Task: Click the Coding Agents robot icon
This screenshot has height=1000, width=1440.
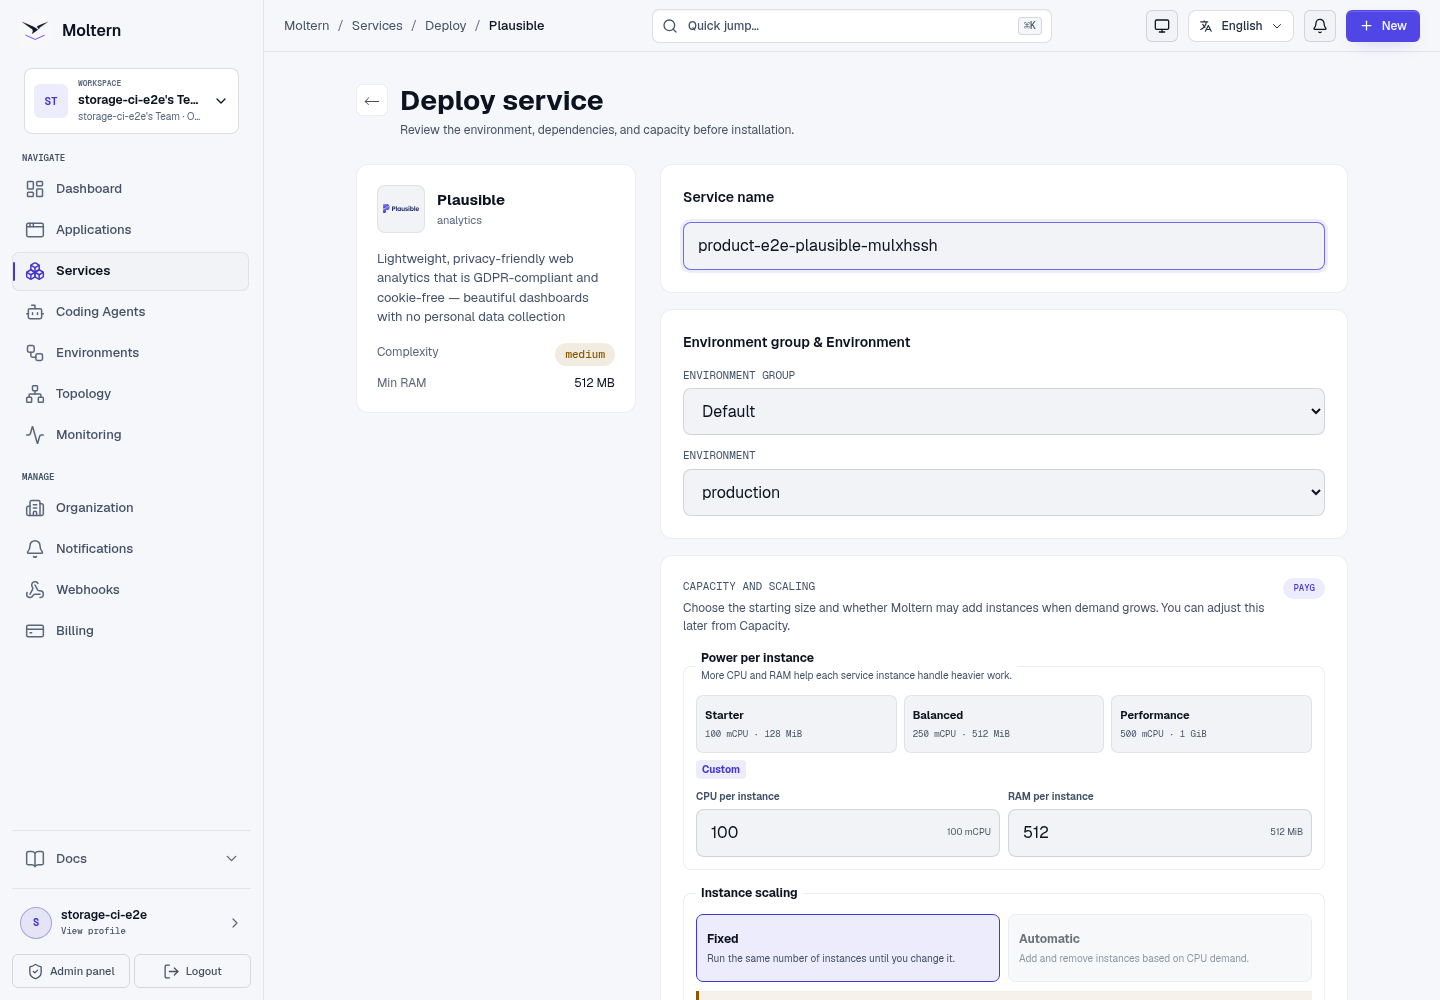Action: pyautogui.click(x=35, y=312)
